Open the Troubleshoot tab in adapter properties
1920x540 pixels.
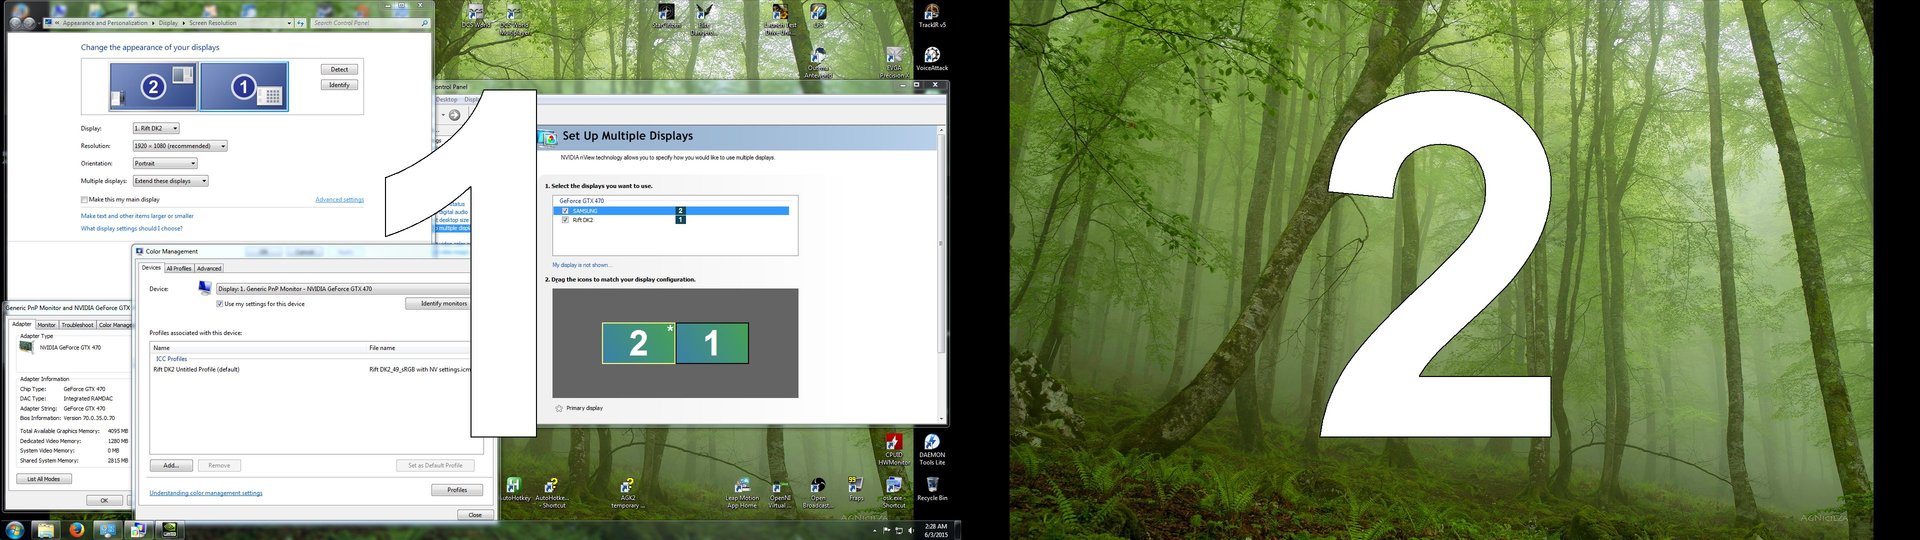(77, 325)
